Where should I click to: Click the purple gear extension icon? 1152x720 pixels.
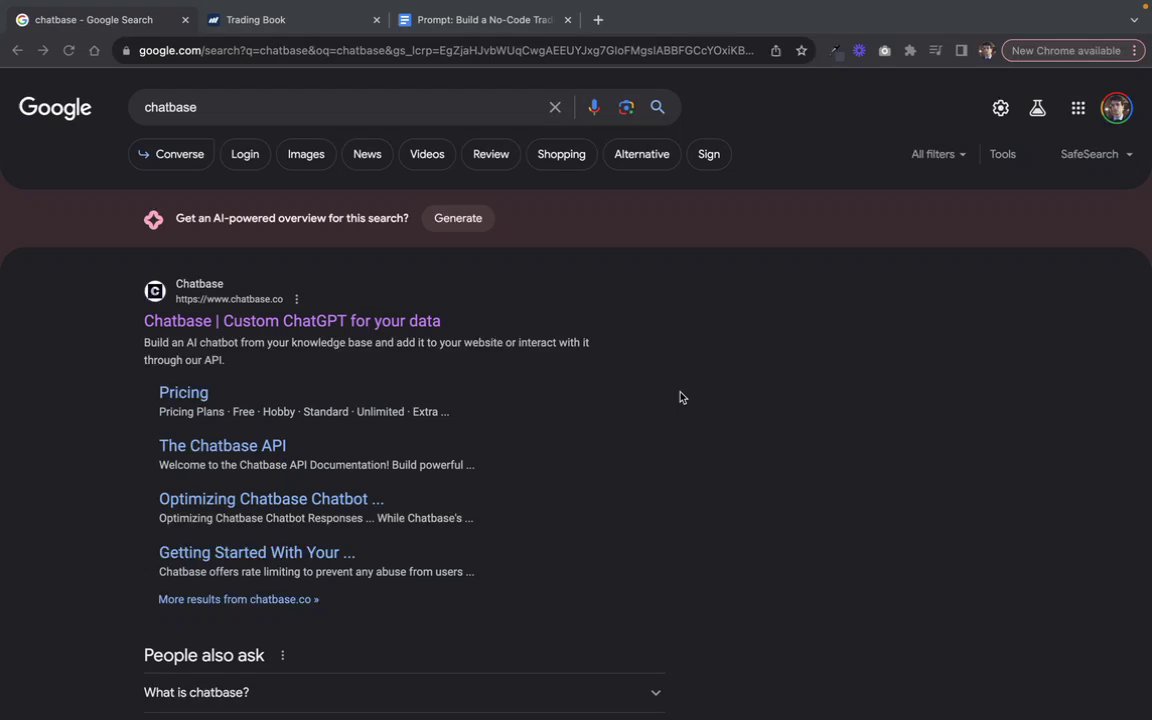pyautogui.click(x=859, y=51)
